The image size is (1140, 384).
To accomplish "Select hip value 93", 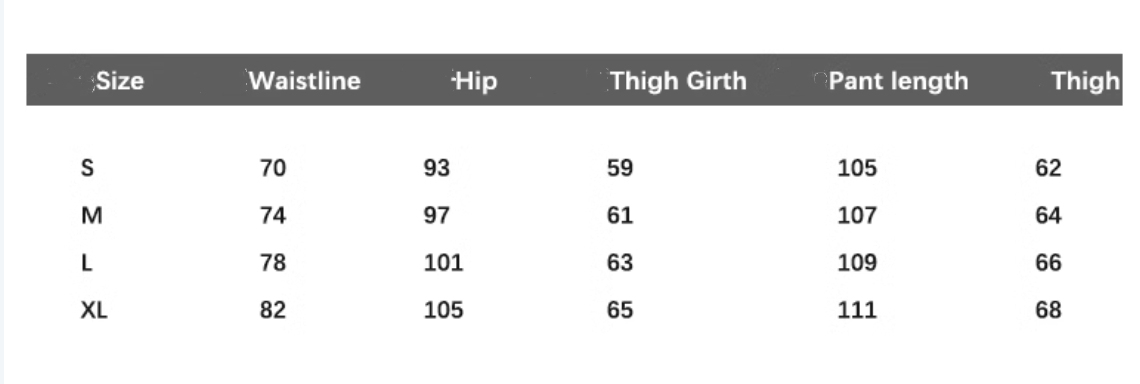I will point(437,168).
